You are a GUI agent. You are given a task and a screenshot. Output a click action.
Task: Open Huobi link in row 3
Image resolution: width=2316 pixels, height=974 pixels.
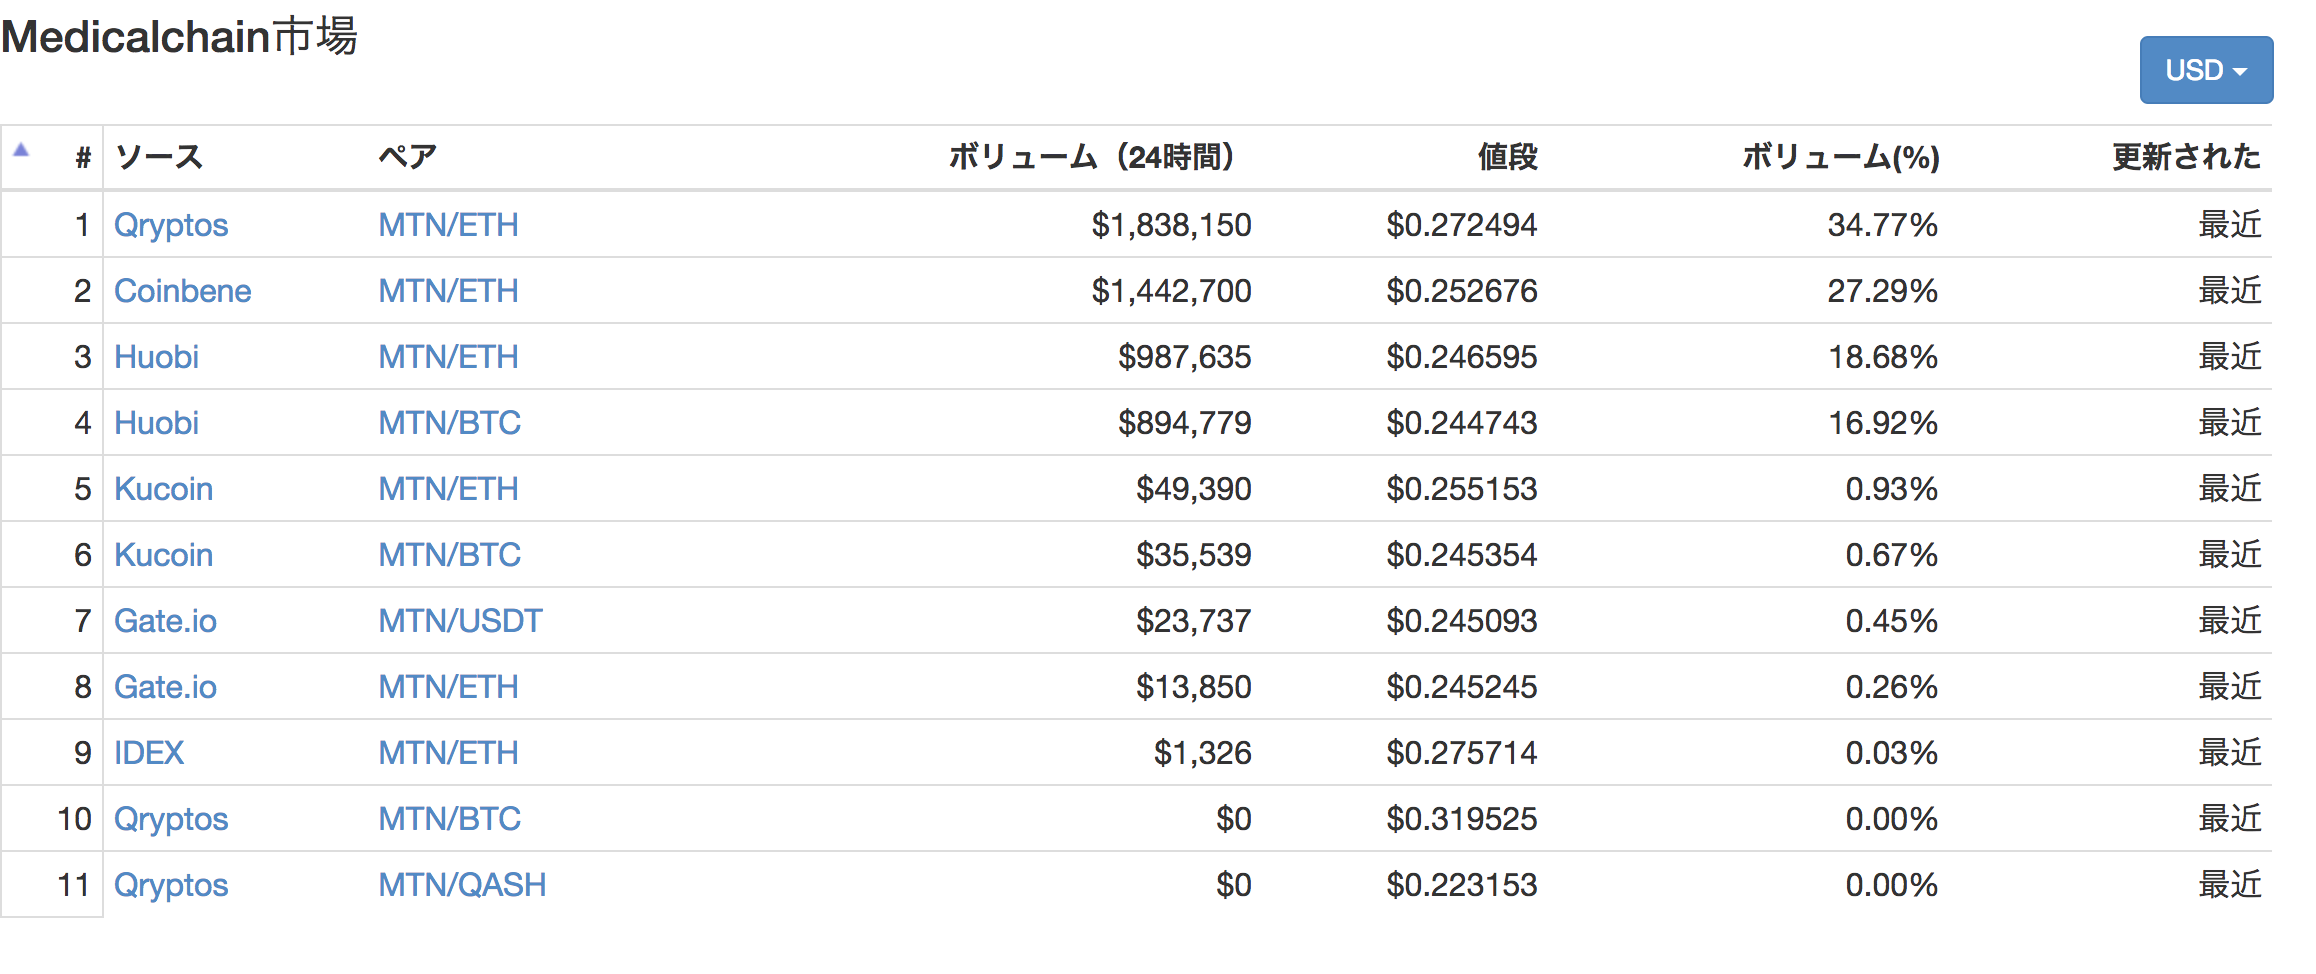[x=157, y=357]
